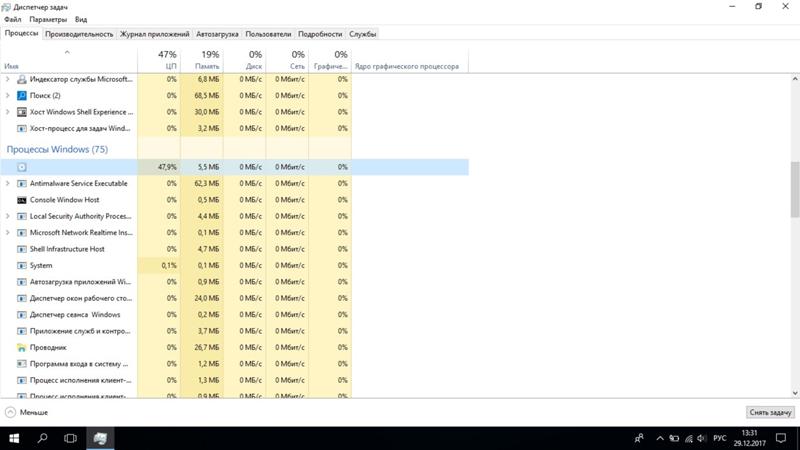Click the Microsoft Network Realtime Inspection icon
The height and width of the screenshot is (450, 800).
pos(21,233)
